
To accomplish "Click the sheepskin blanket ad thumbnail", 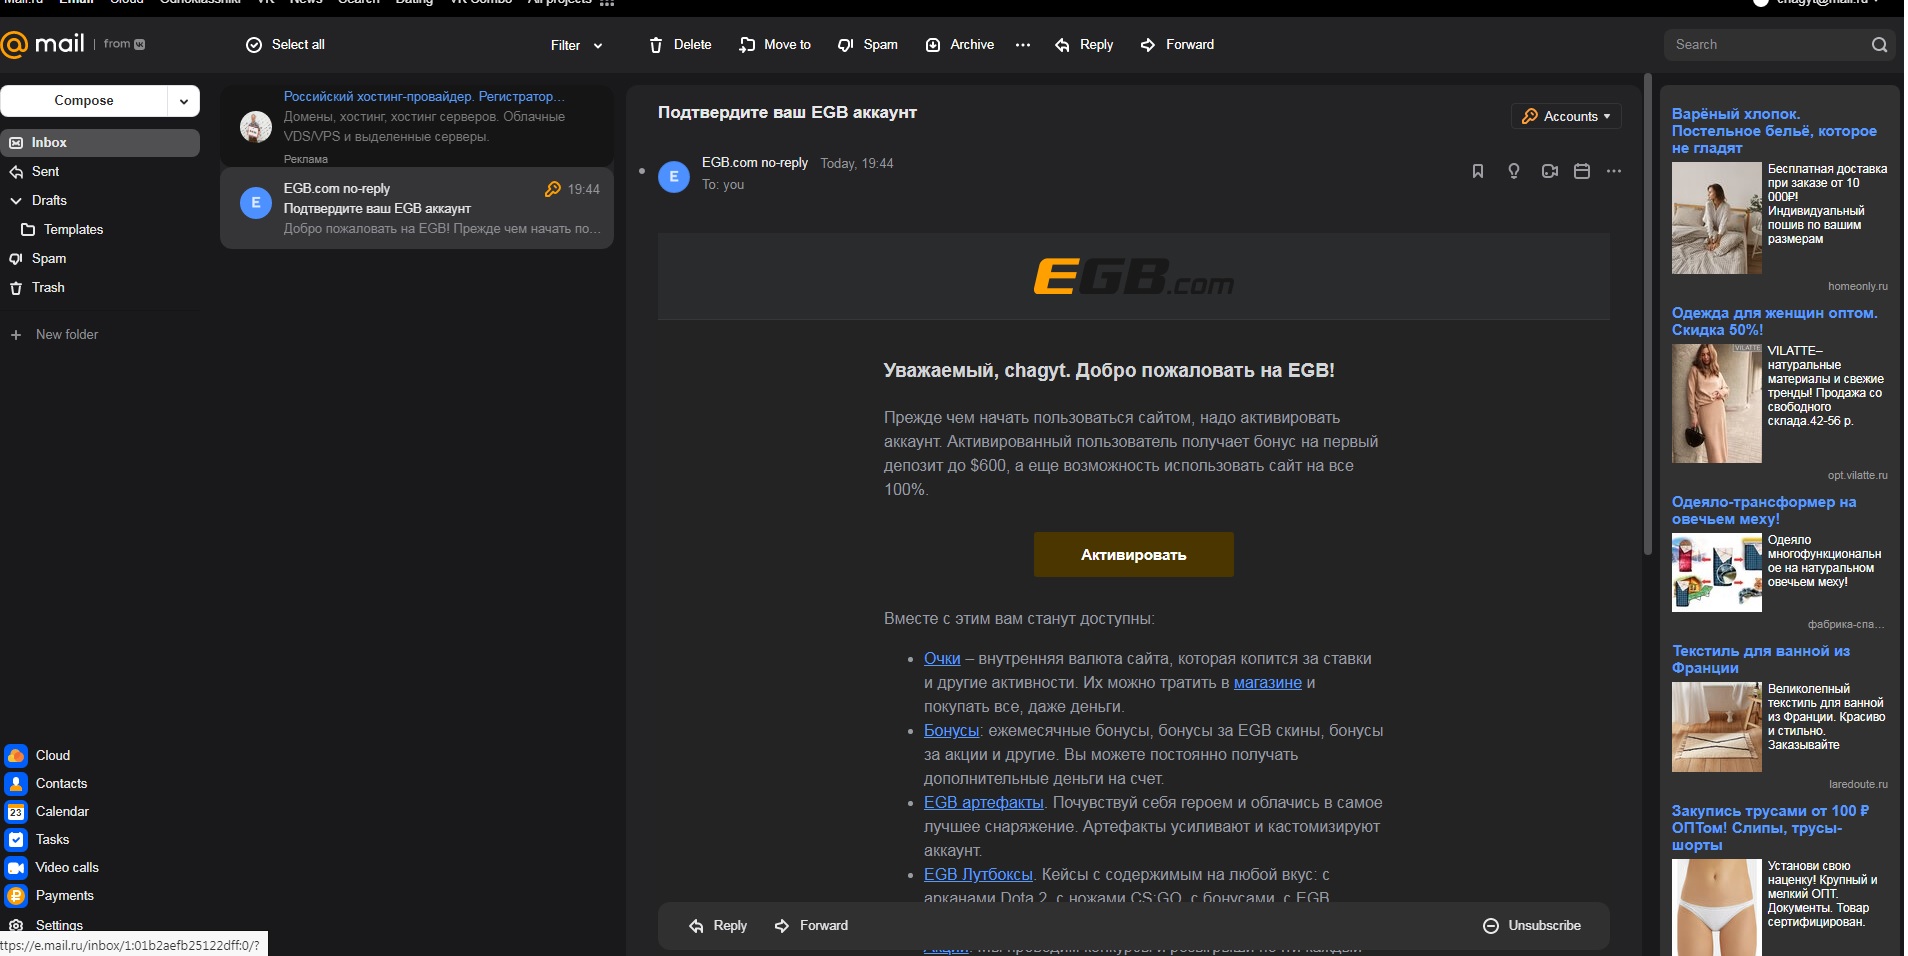I will (x=1717, y=572).
